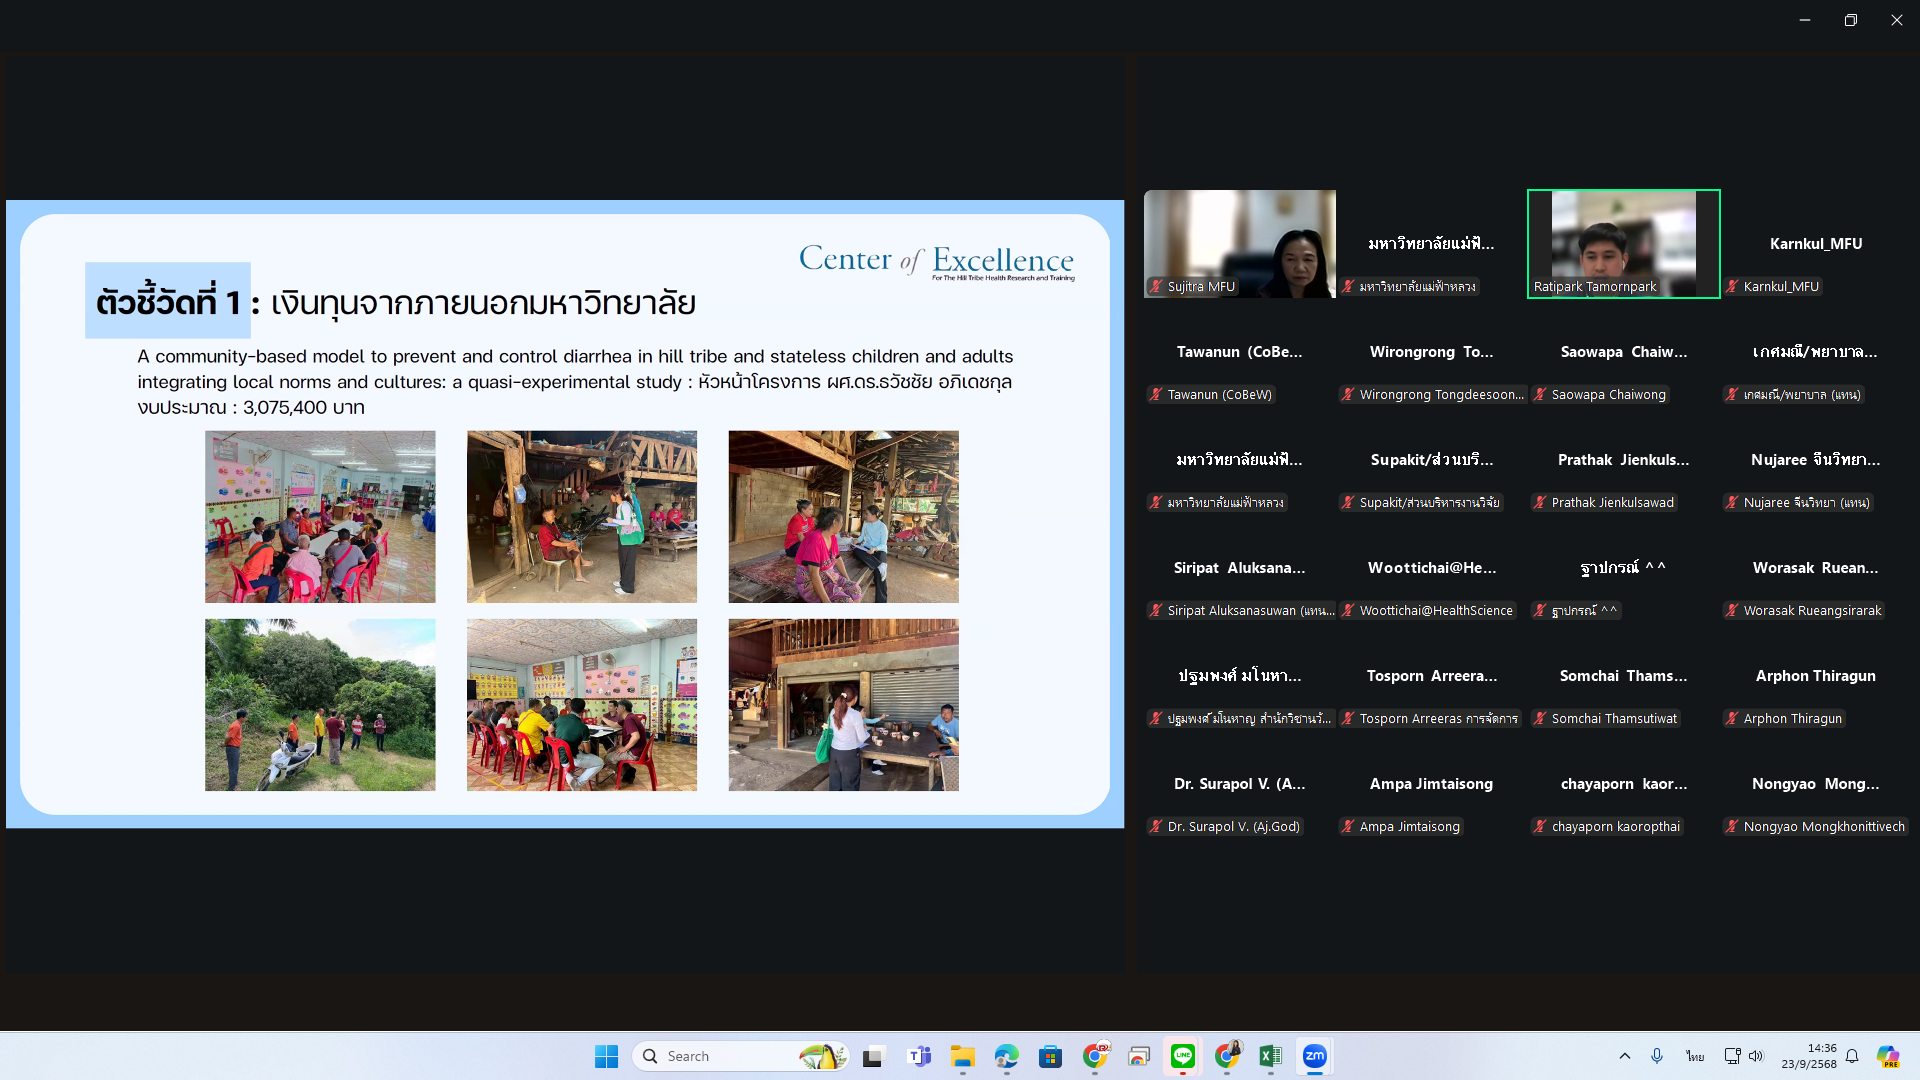The image size is (1920, 1080).
Task: Click the volume speaker icon
Action: 1756,1056
